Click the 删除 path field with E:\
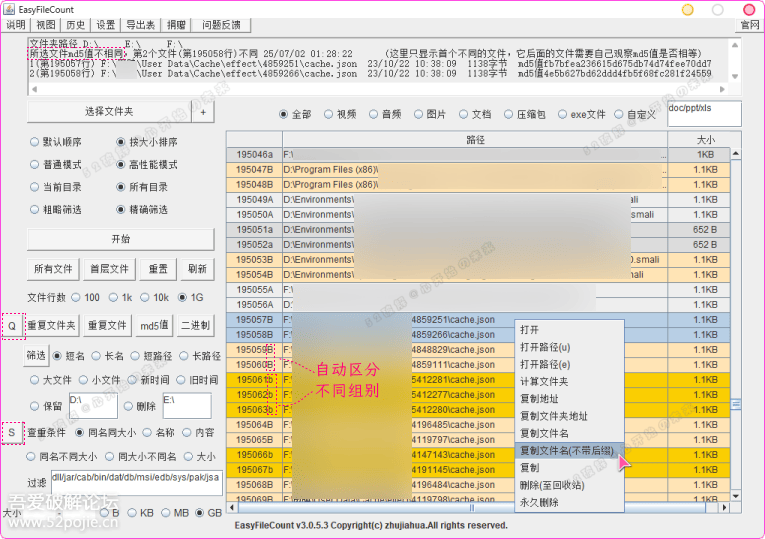The width and height of the screenshot is (765, 539). (187, 406)
